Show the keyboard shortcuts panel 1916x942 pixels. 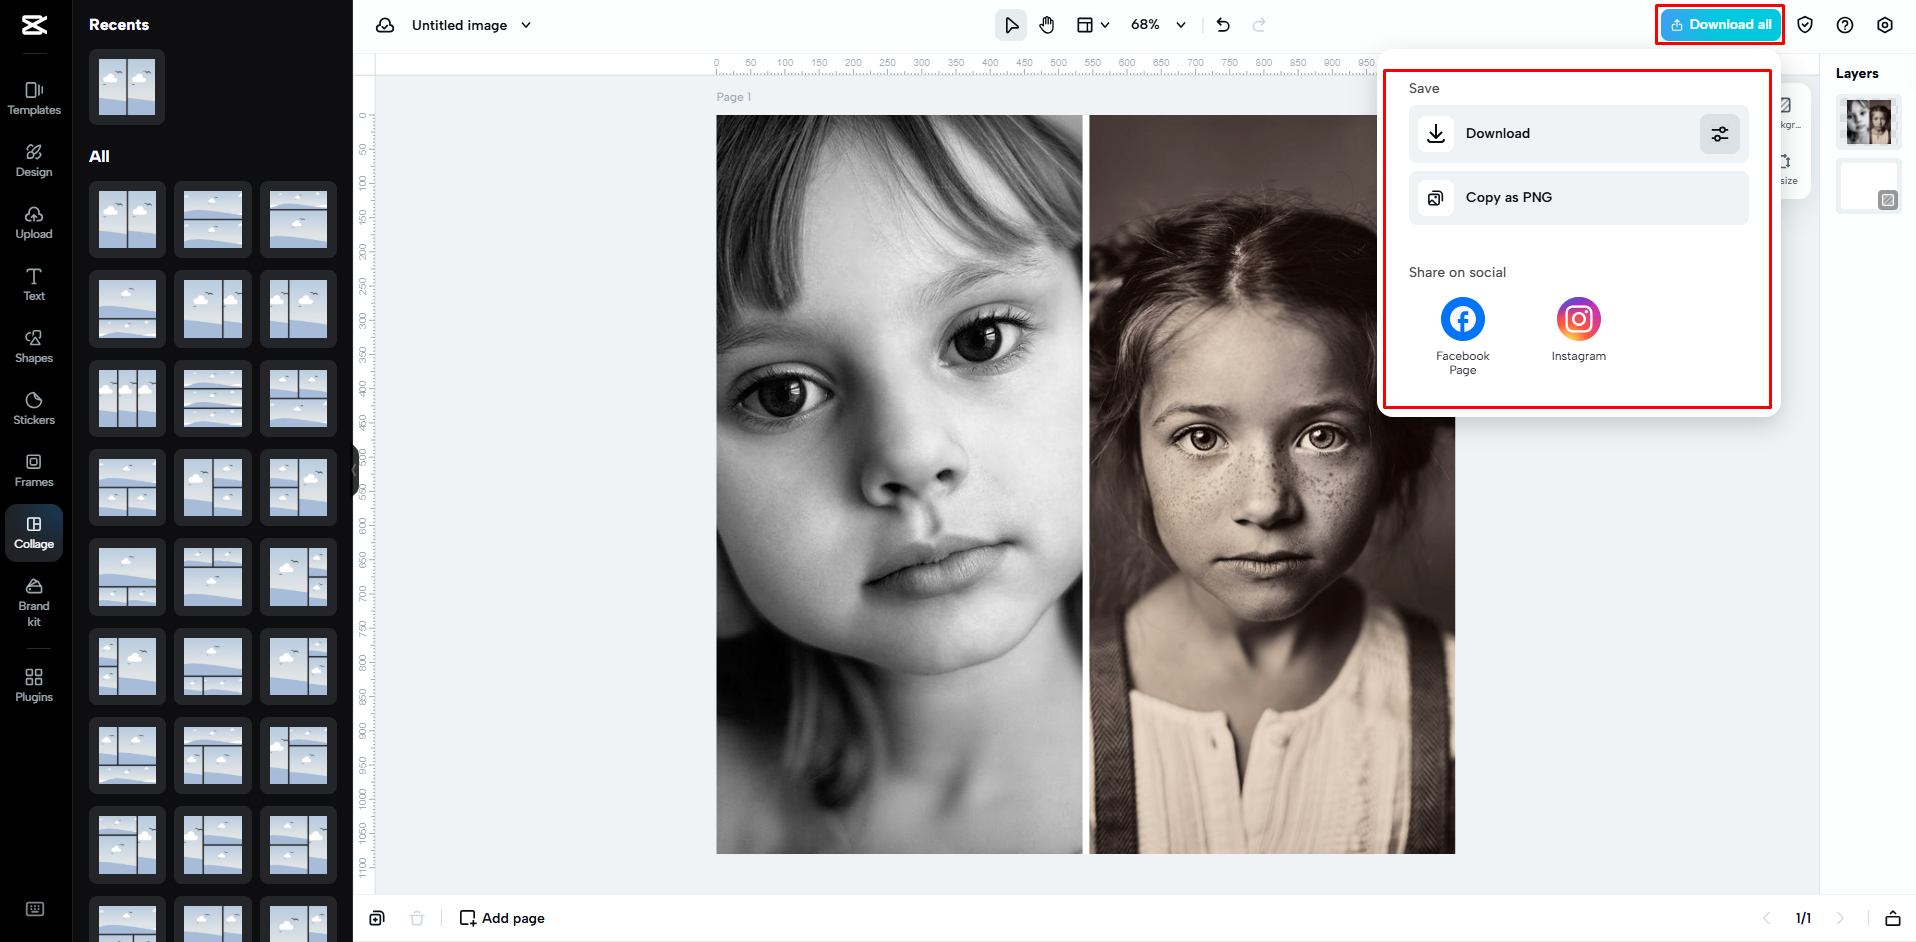[34, 908]
